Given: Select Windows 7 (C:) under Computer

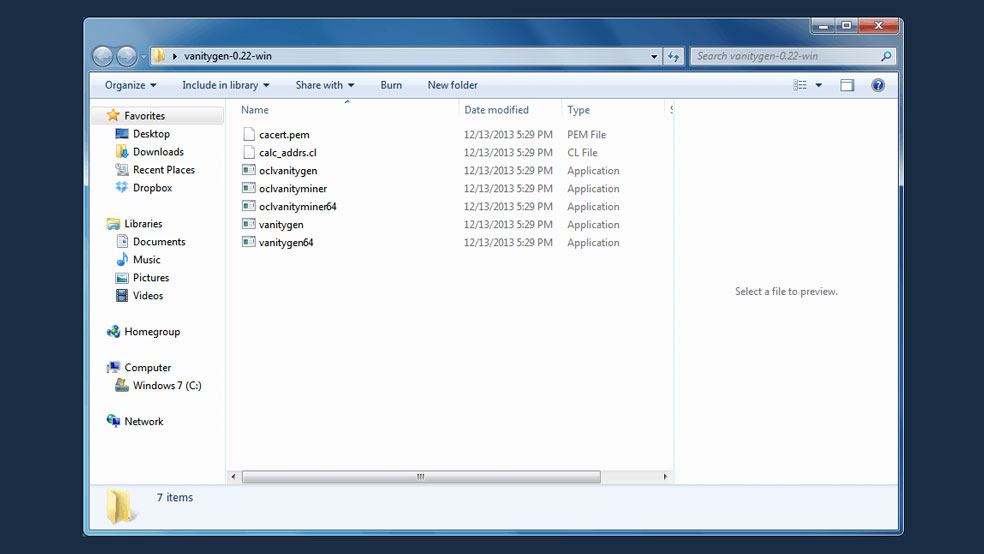Looking at the screenshot, I should click(167, 385).
